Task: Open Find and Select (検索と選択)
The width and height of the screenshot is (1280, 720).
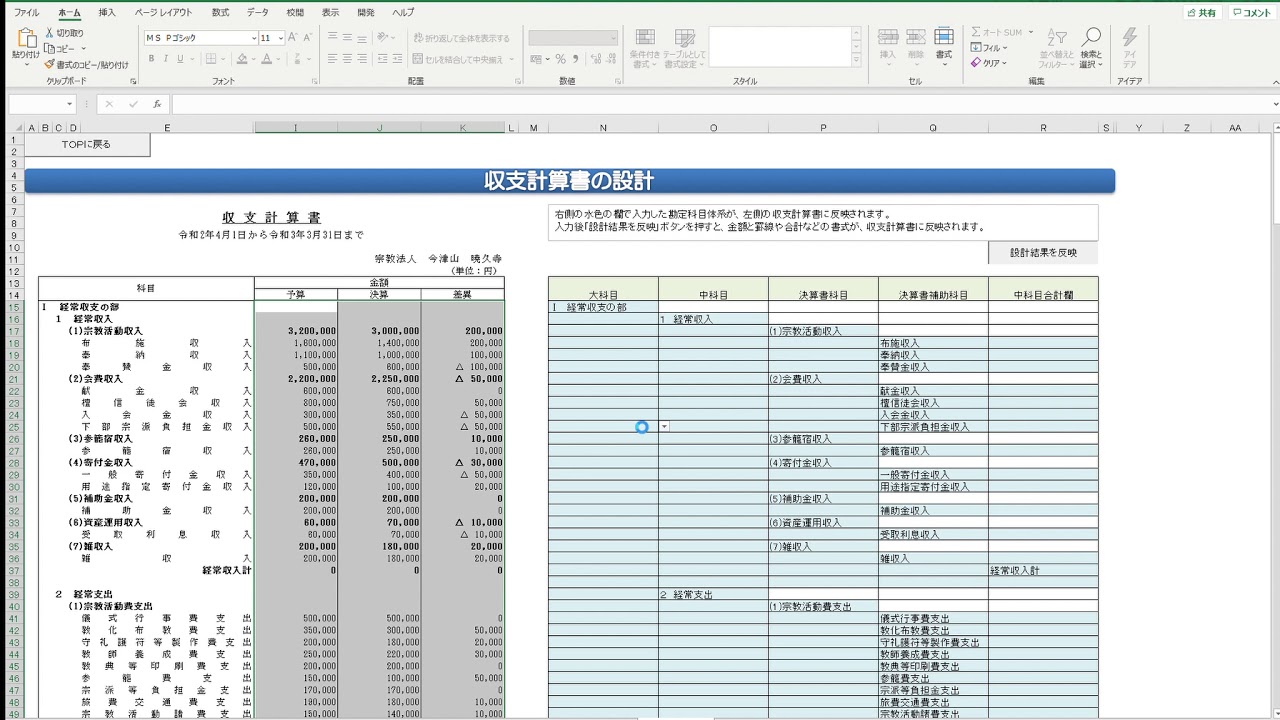Action: tap(1091, 48)
